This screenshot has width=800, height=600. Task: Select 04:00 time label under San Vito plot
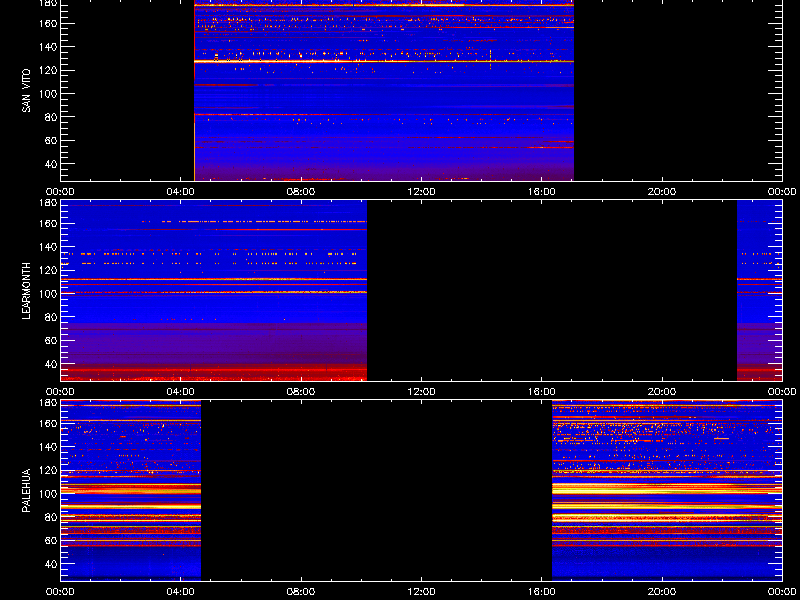pyautogui.click(x=181, y=192)
